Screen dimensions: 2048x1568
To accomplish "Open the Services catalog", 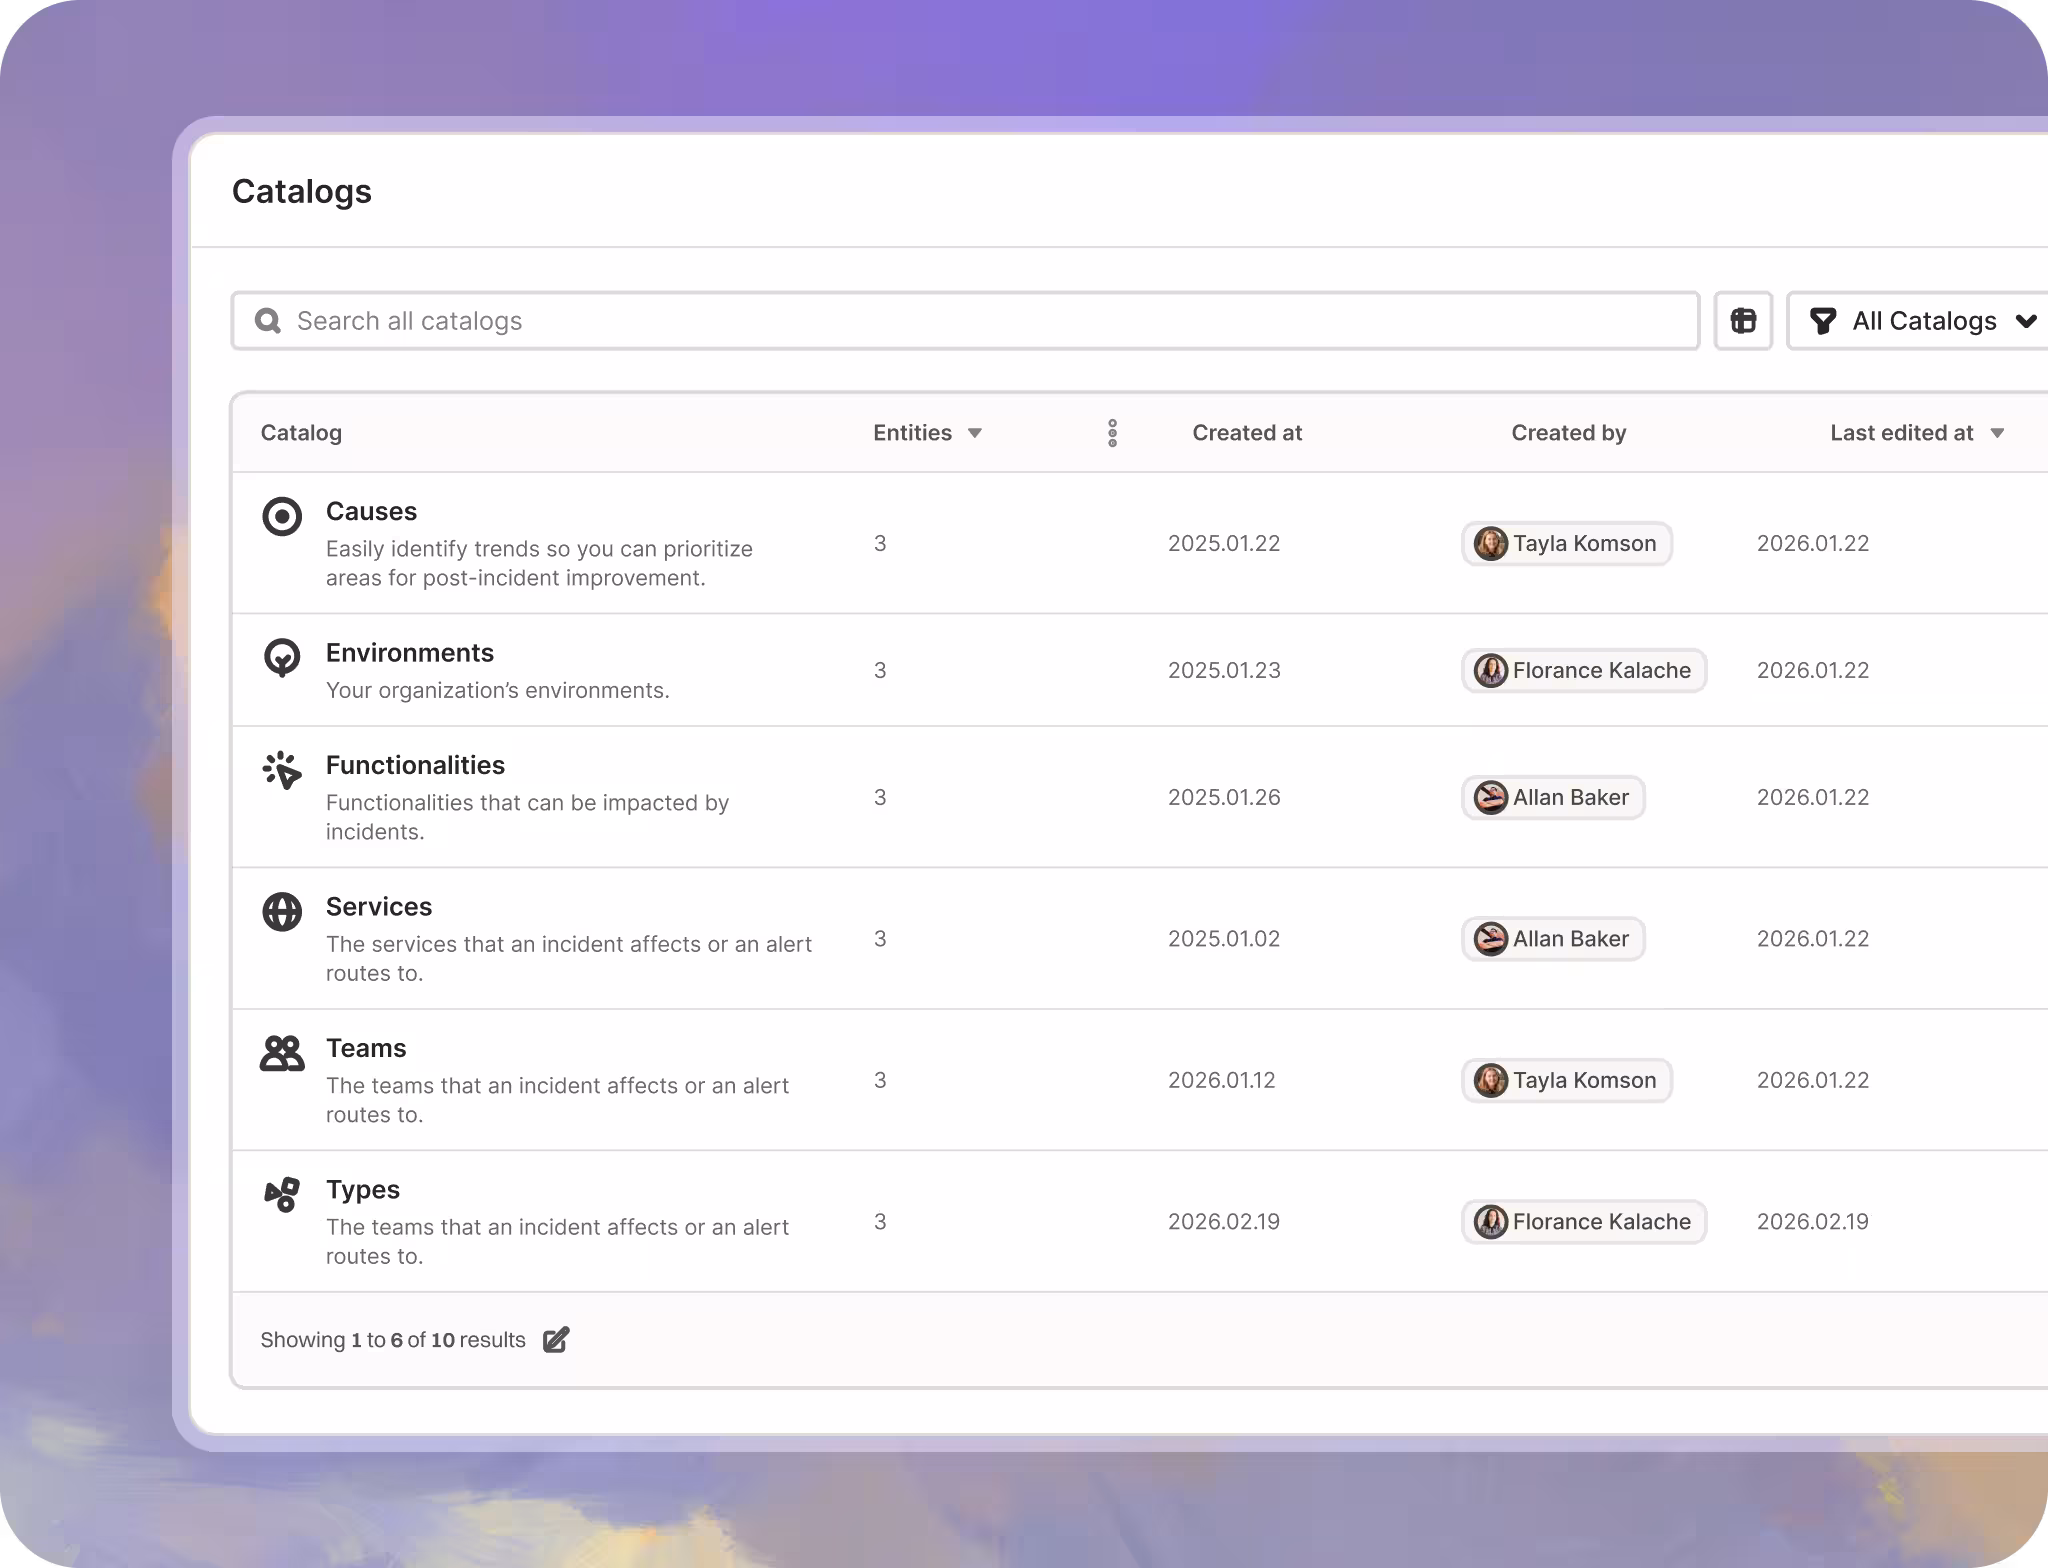I will coord(379,907).
